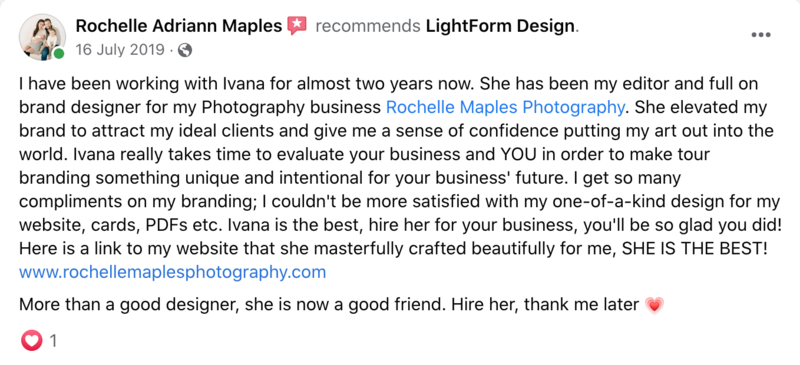Click the red recommendation star badge icon

tap(297, 26)
